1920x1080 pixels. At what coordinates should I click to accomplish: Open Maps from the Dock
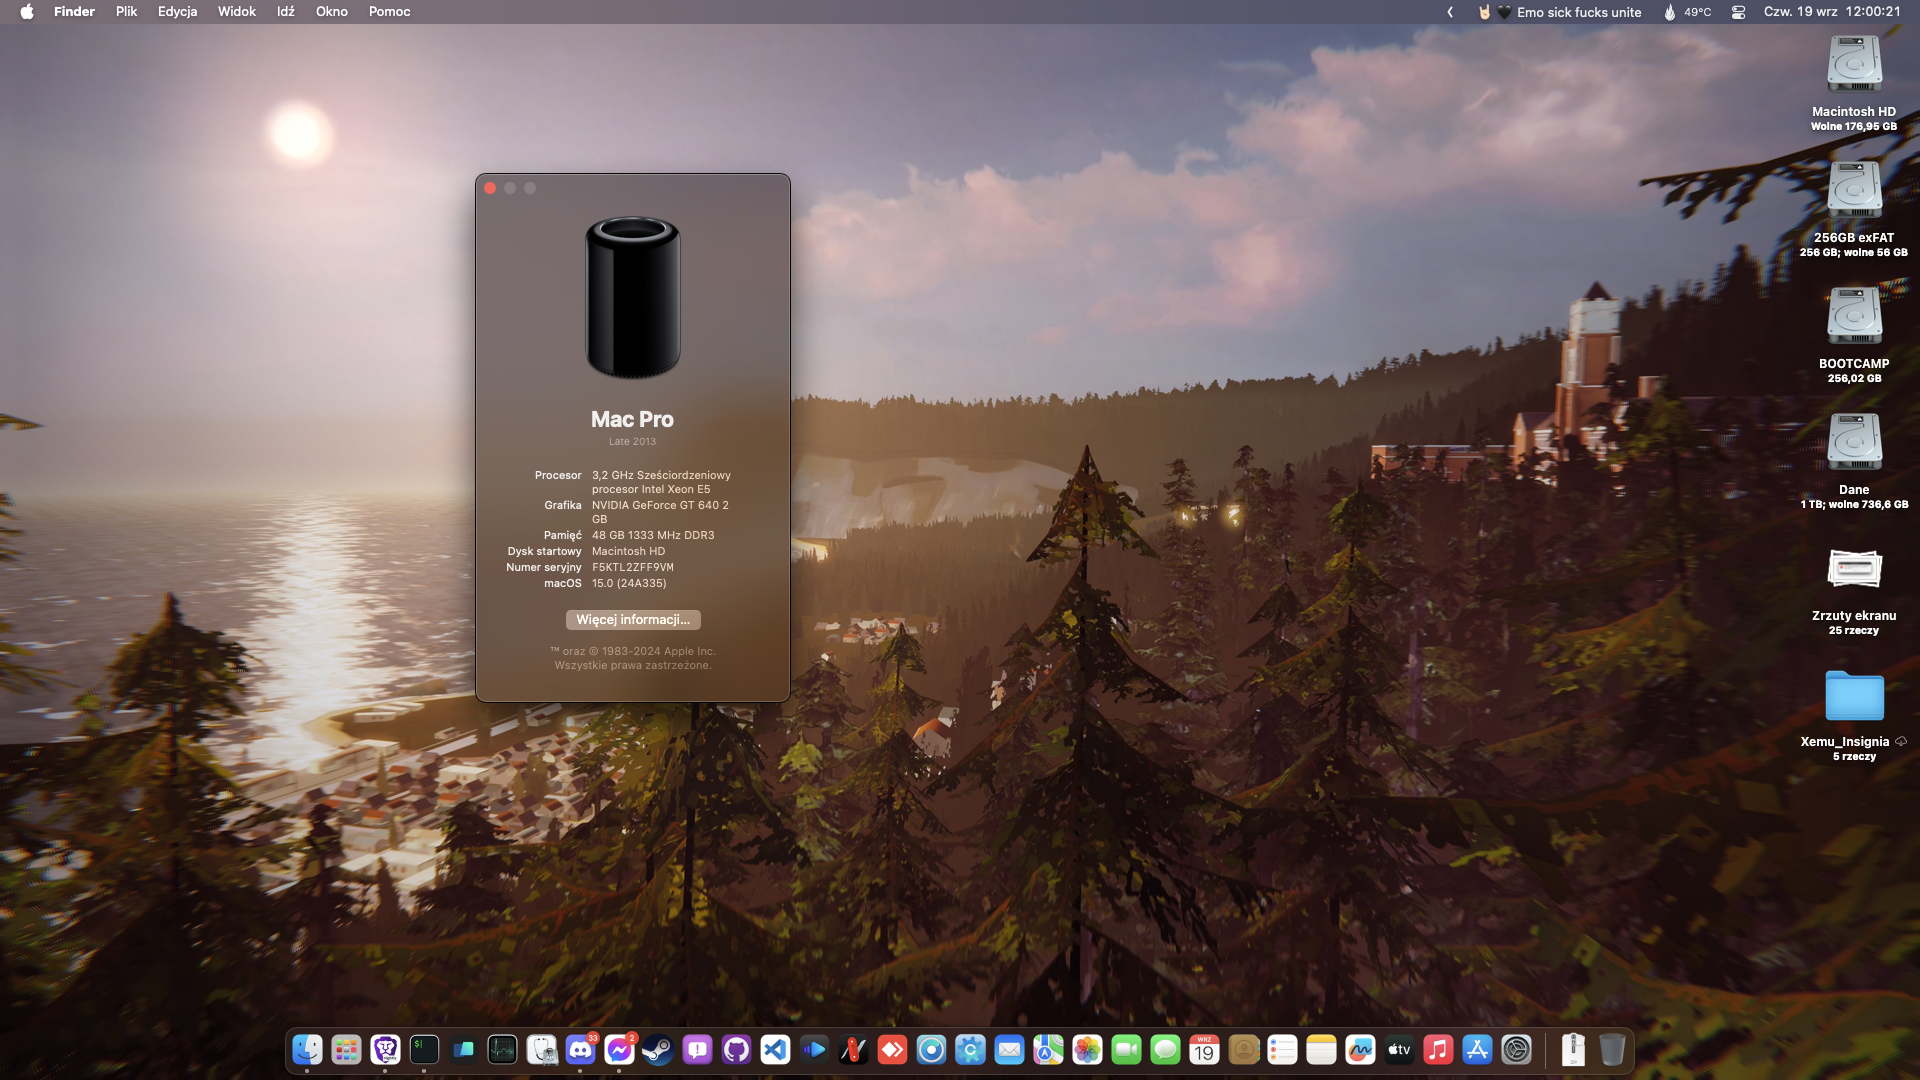coord(1048,1049)
